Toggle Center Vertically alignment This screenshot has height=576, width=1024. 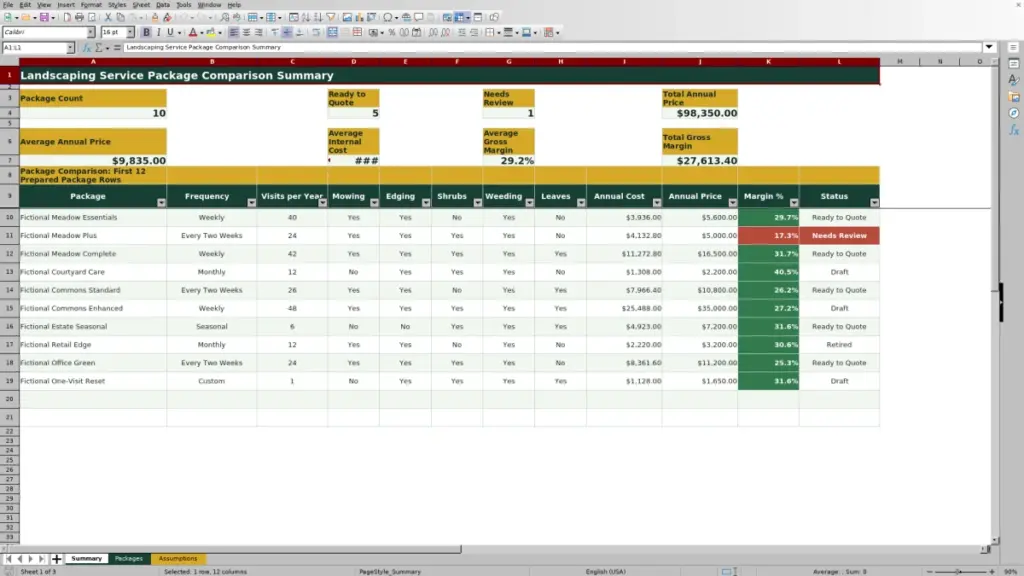[287, 33]
